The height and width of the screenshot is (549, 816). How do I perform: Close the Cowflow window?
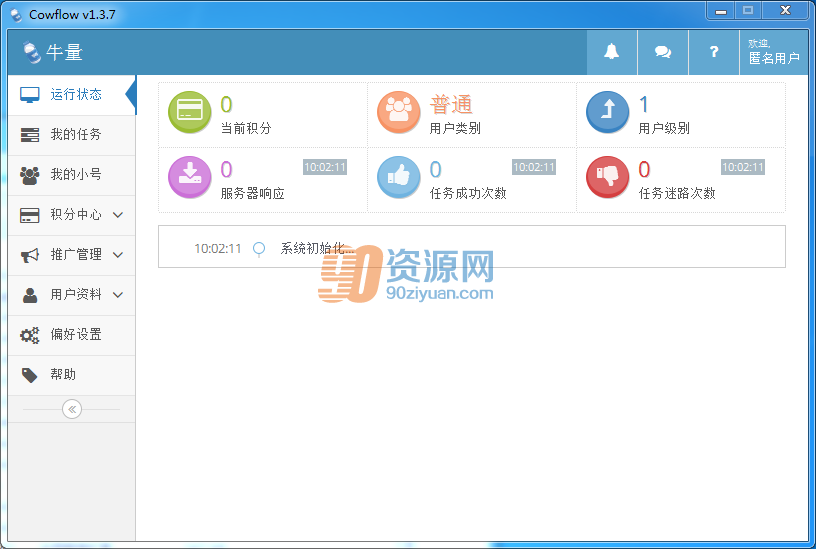coord(785,10)
